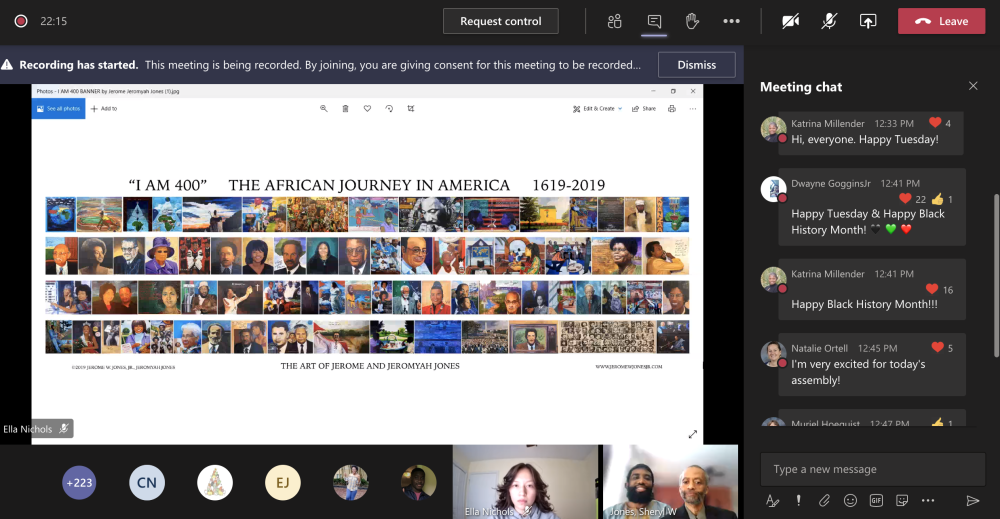The height and width of the screenshot is (519, 1000).
Task: Set delivery options exclamation icon
Action: point(798,501)
